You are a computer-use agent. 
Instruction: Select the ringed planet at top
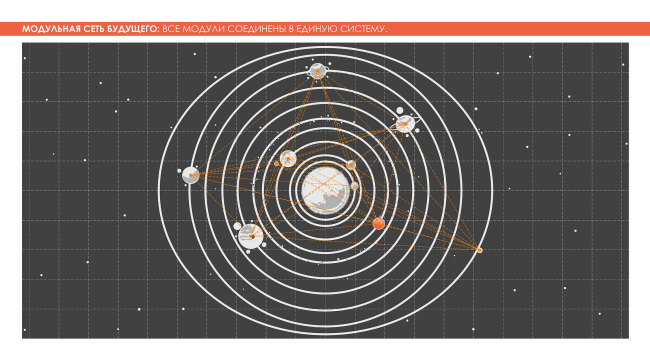pos(318,71)
